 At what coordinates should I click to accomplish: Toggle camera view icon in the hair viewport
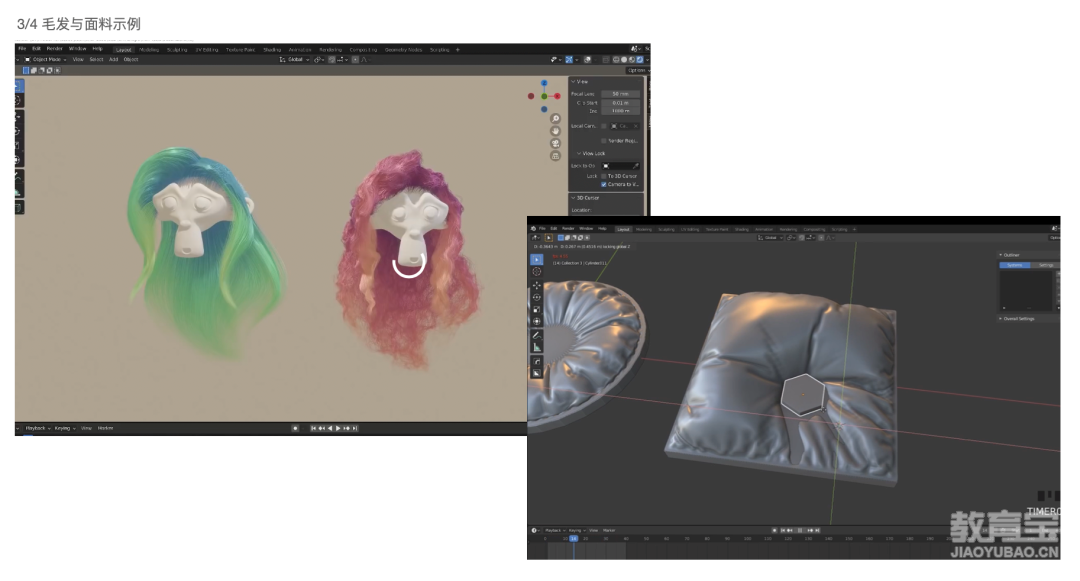pos(555,143)
